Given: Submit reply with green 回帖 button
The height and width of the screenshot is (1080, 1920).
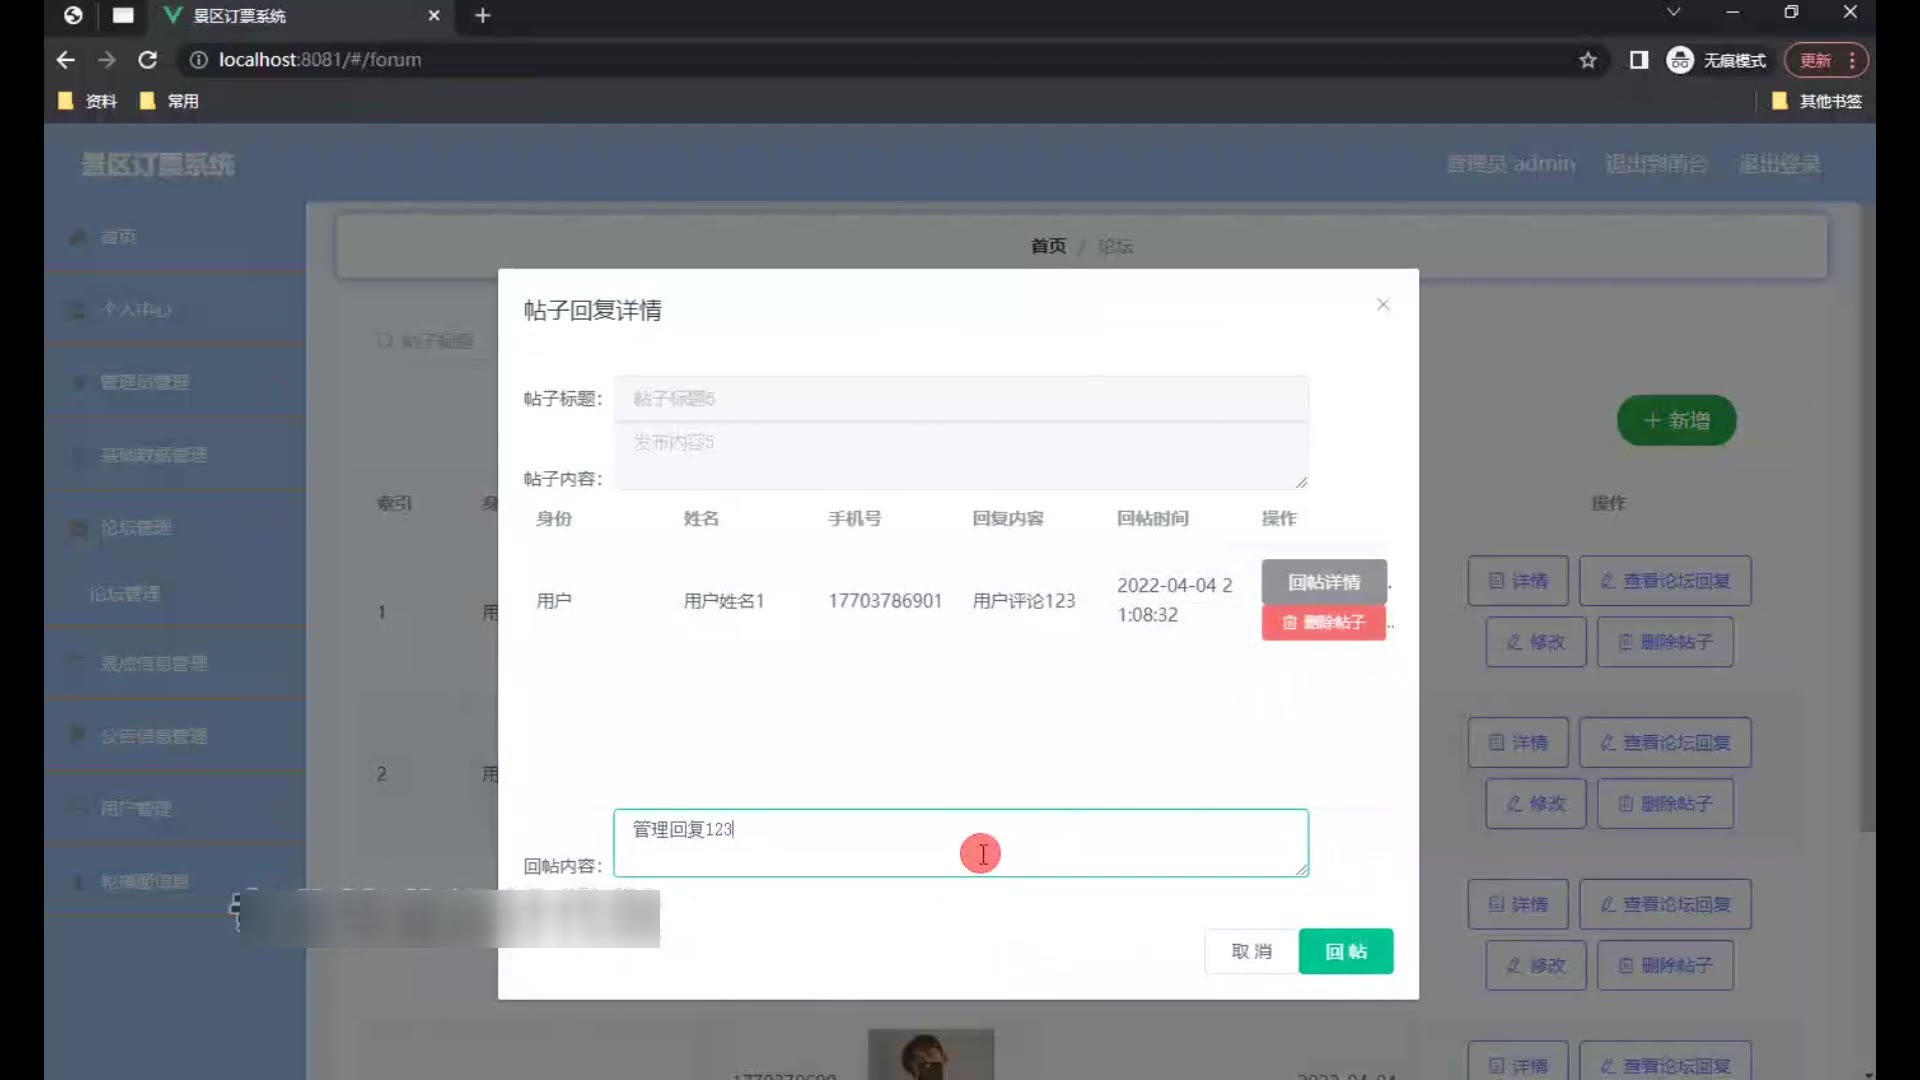Looking at the screenshot, I should [1345, 951].
